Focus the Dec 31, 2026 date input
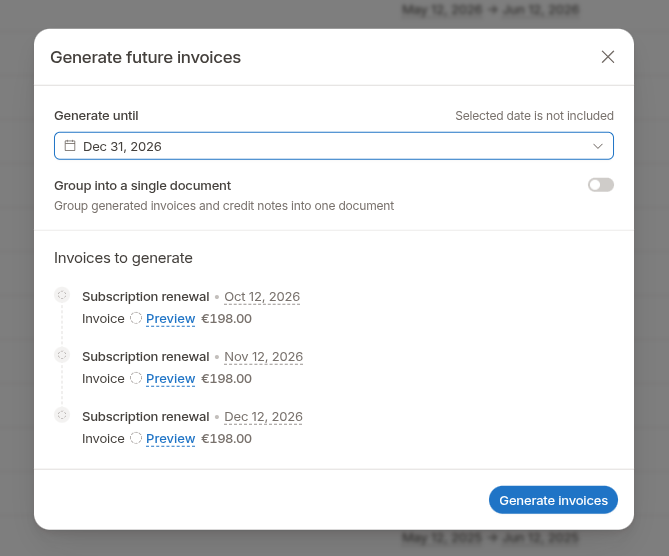 (x=334, y=146)
